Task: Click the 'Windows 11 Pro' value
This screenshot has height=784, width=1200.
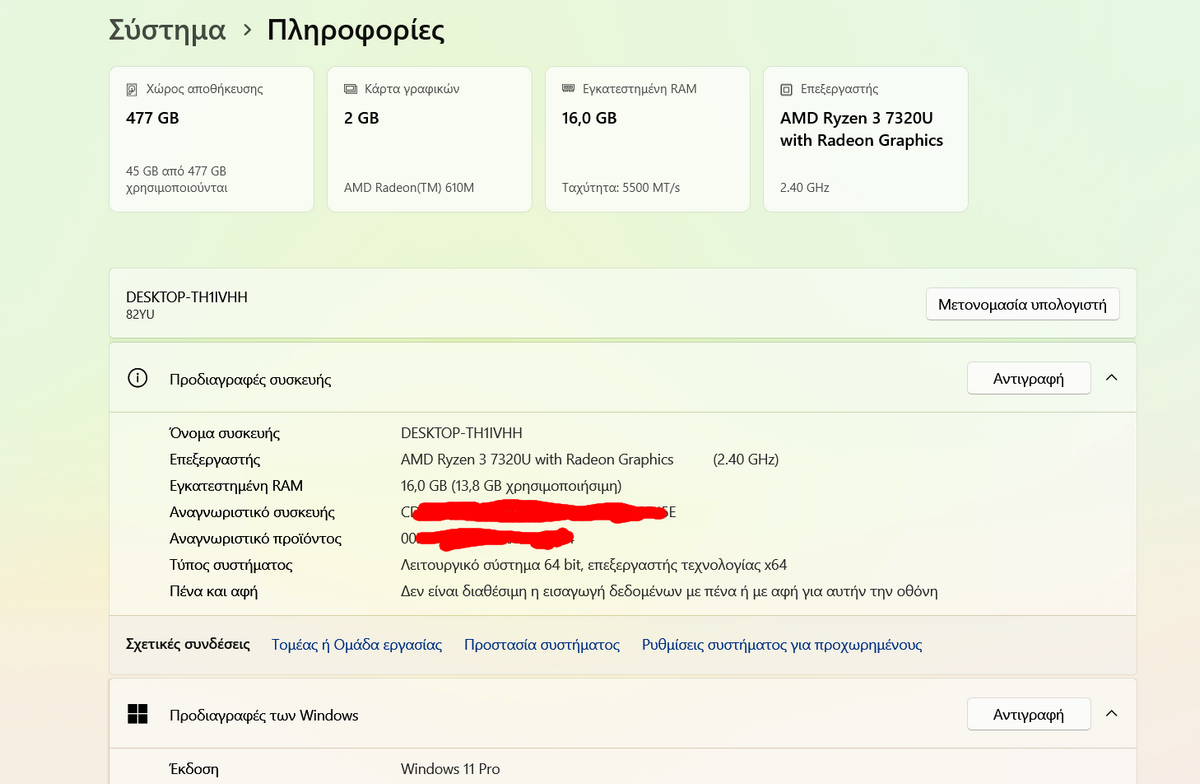Action: (450, 769)
